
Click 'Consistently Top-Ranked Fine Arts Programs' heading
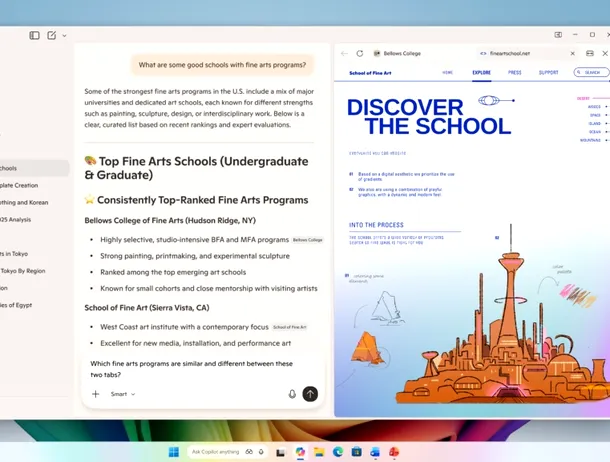point(196,200)
